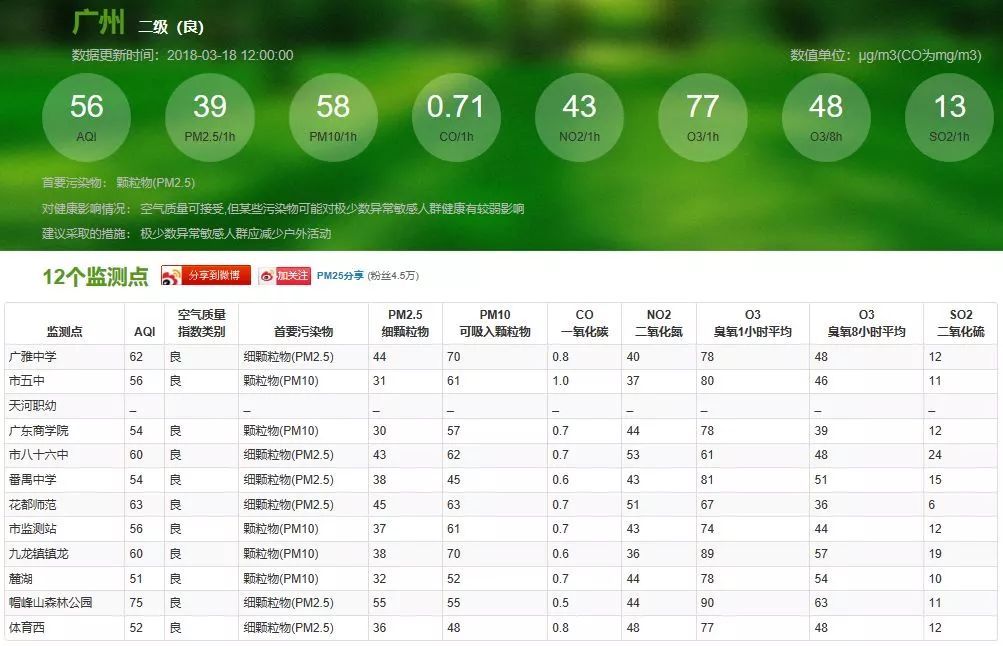
Task: Click the PM2.5/1h circle showing 39
Action: point(210,116)
